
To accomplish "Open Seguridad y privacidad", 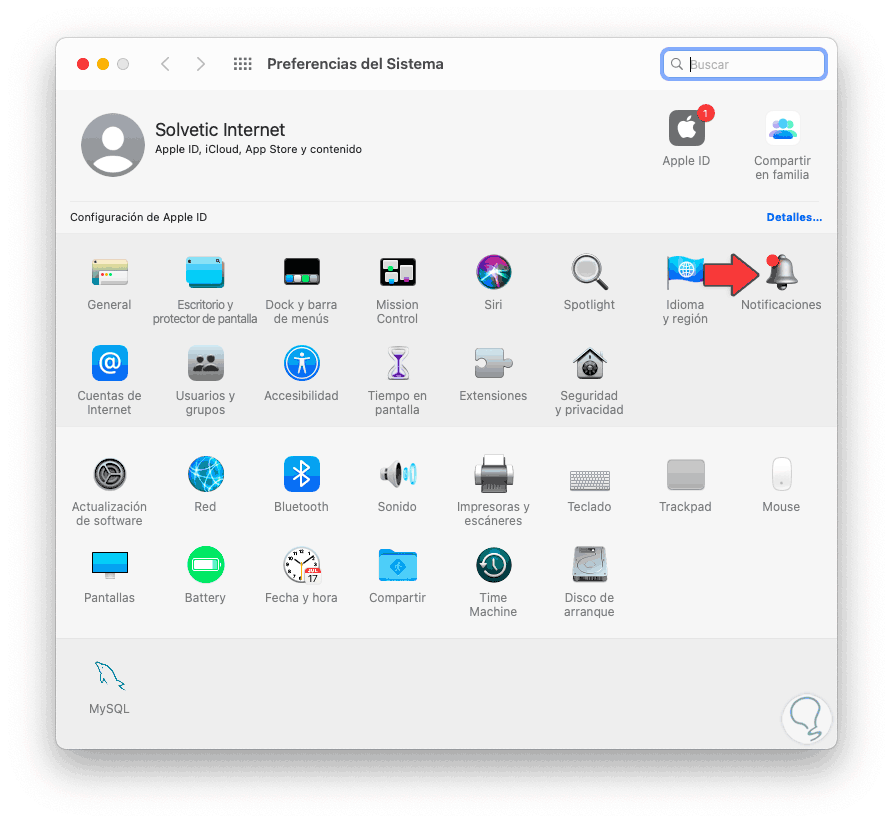I will (x=589, y=363).
